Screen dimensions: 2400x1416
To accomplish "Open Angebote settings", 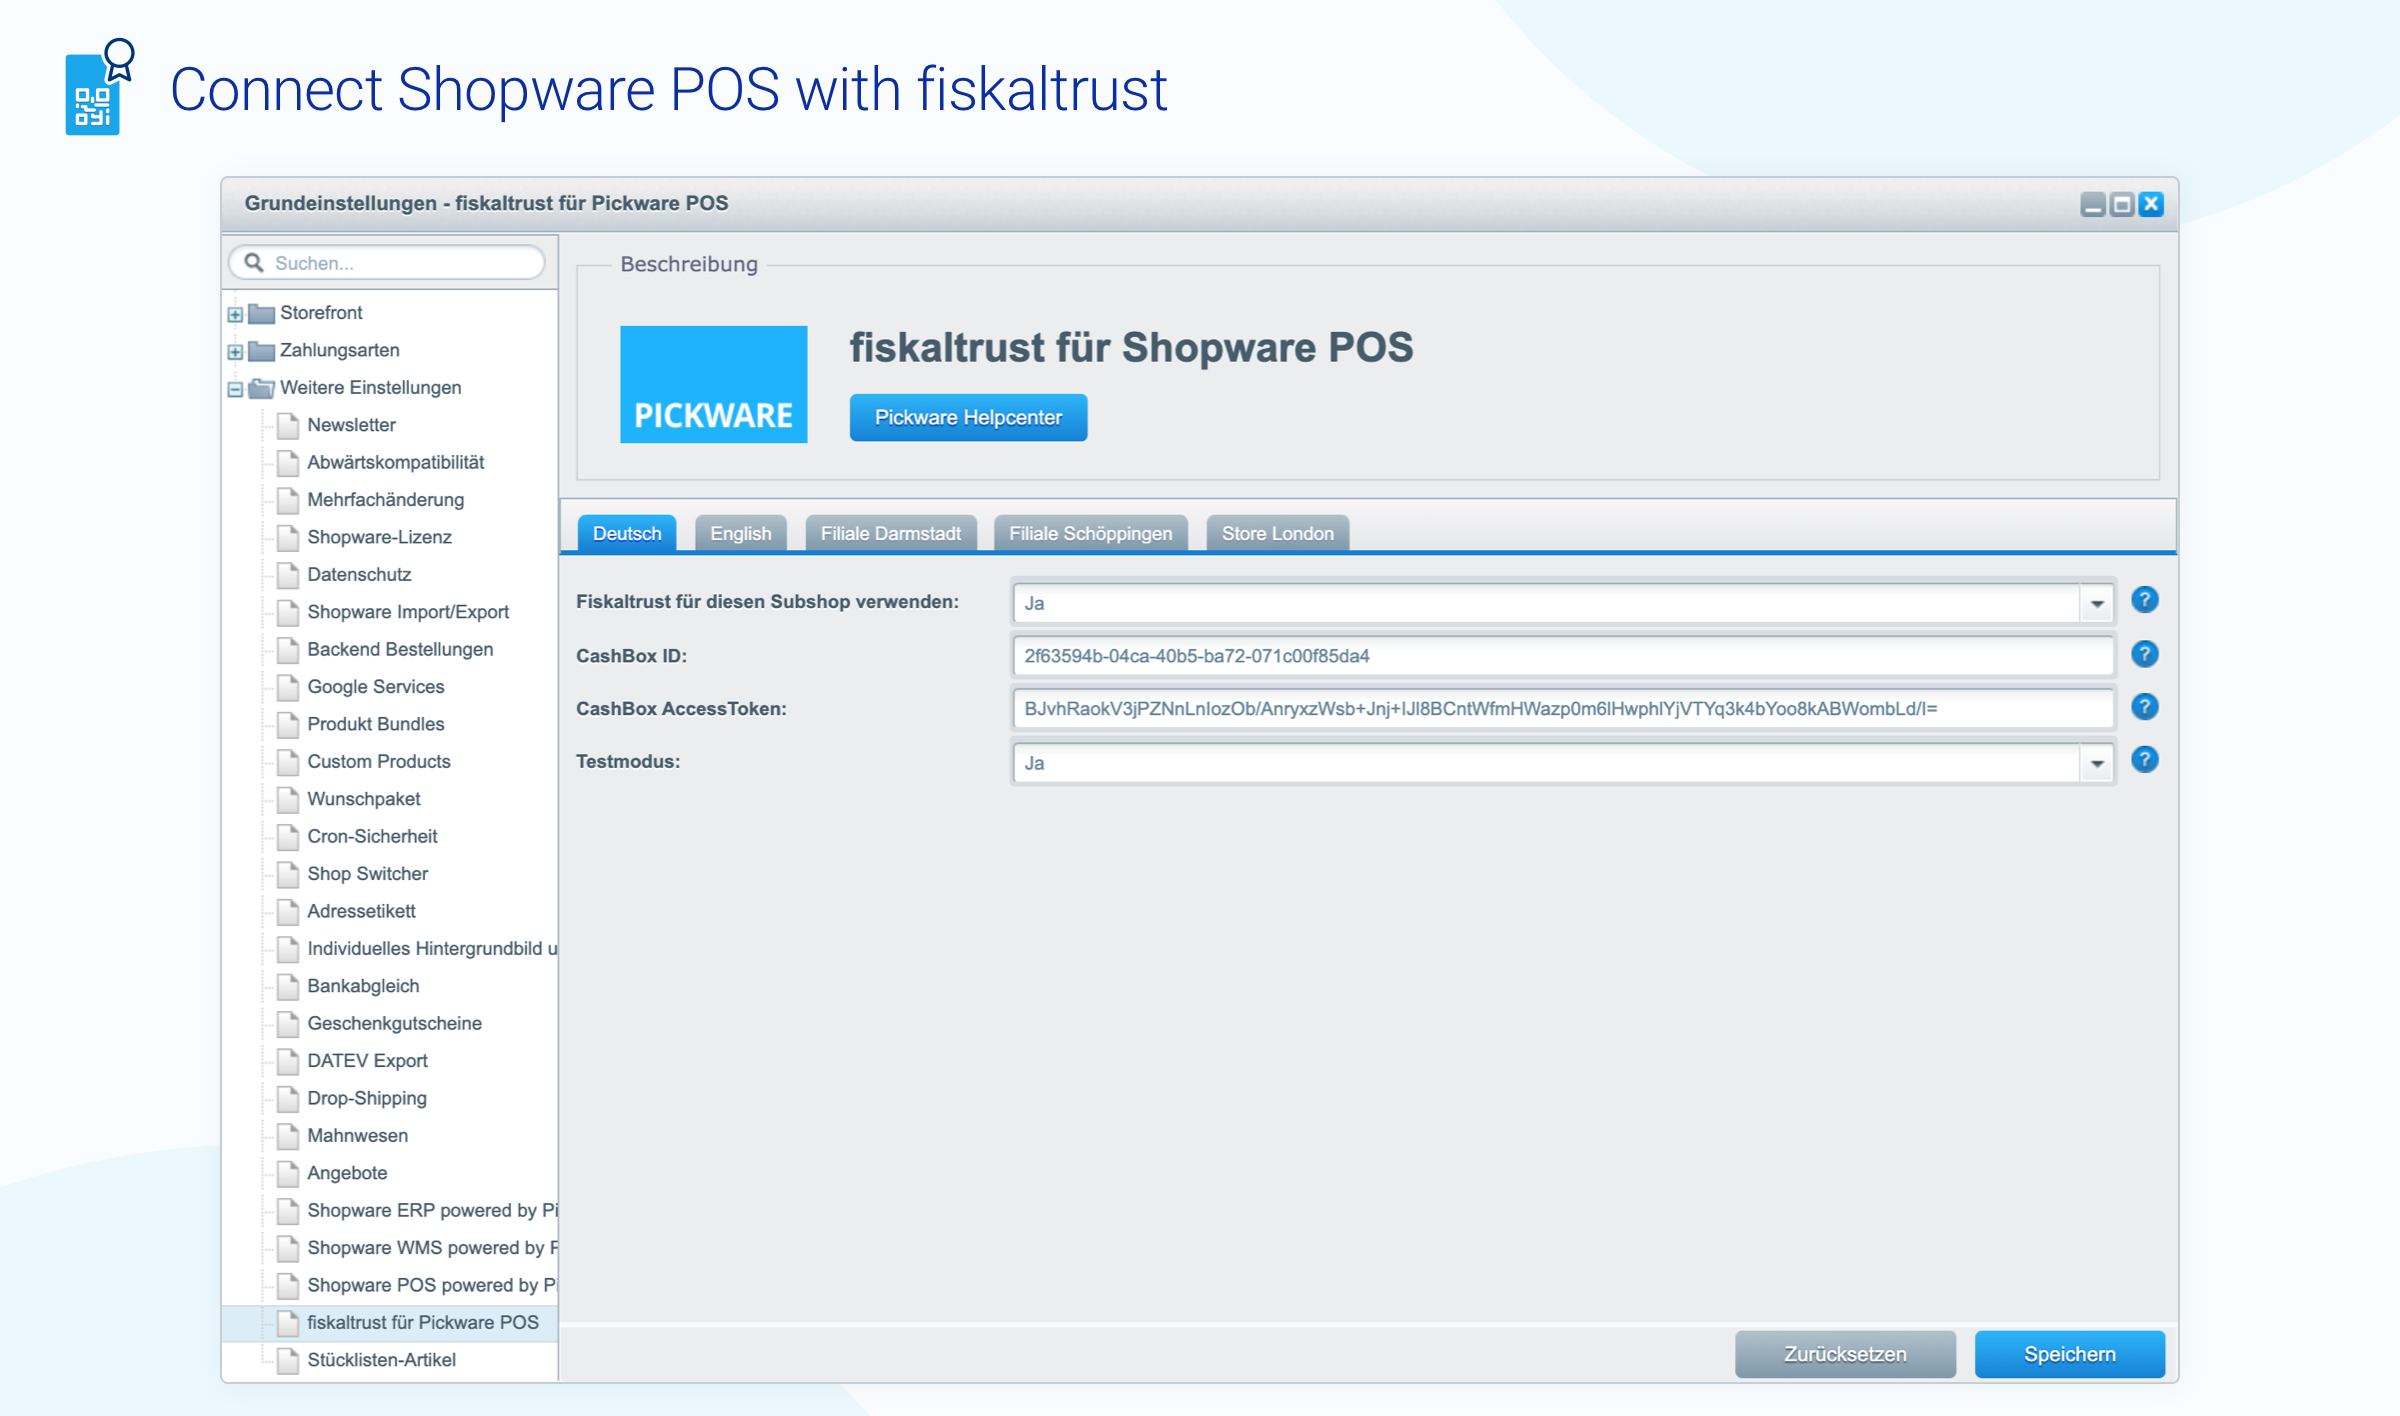I will (x=347, y=1173).
